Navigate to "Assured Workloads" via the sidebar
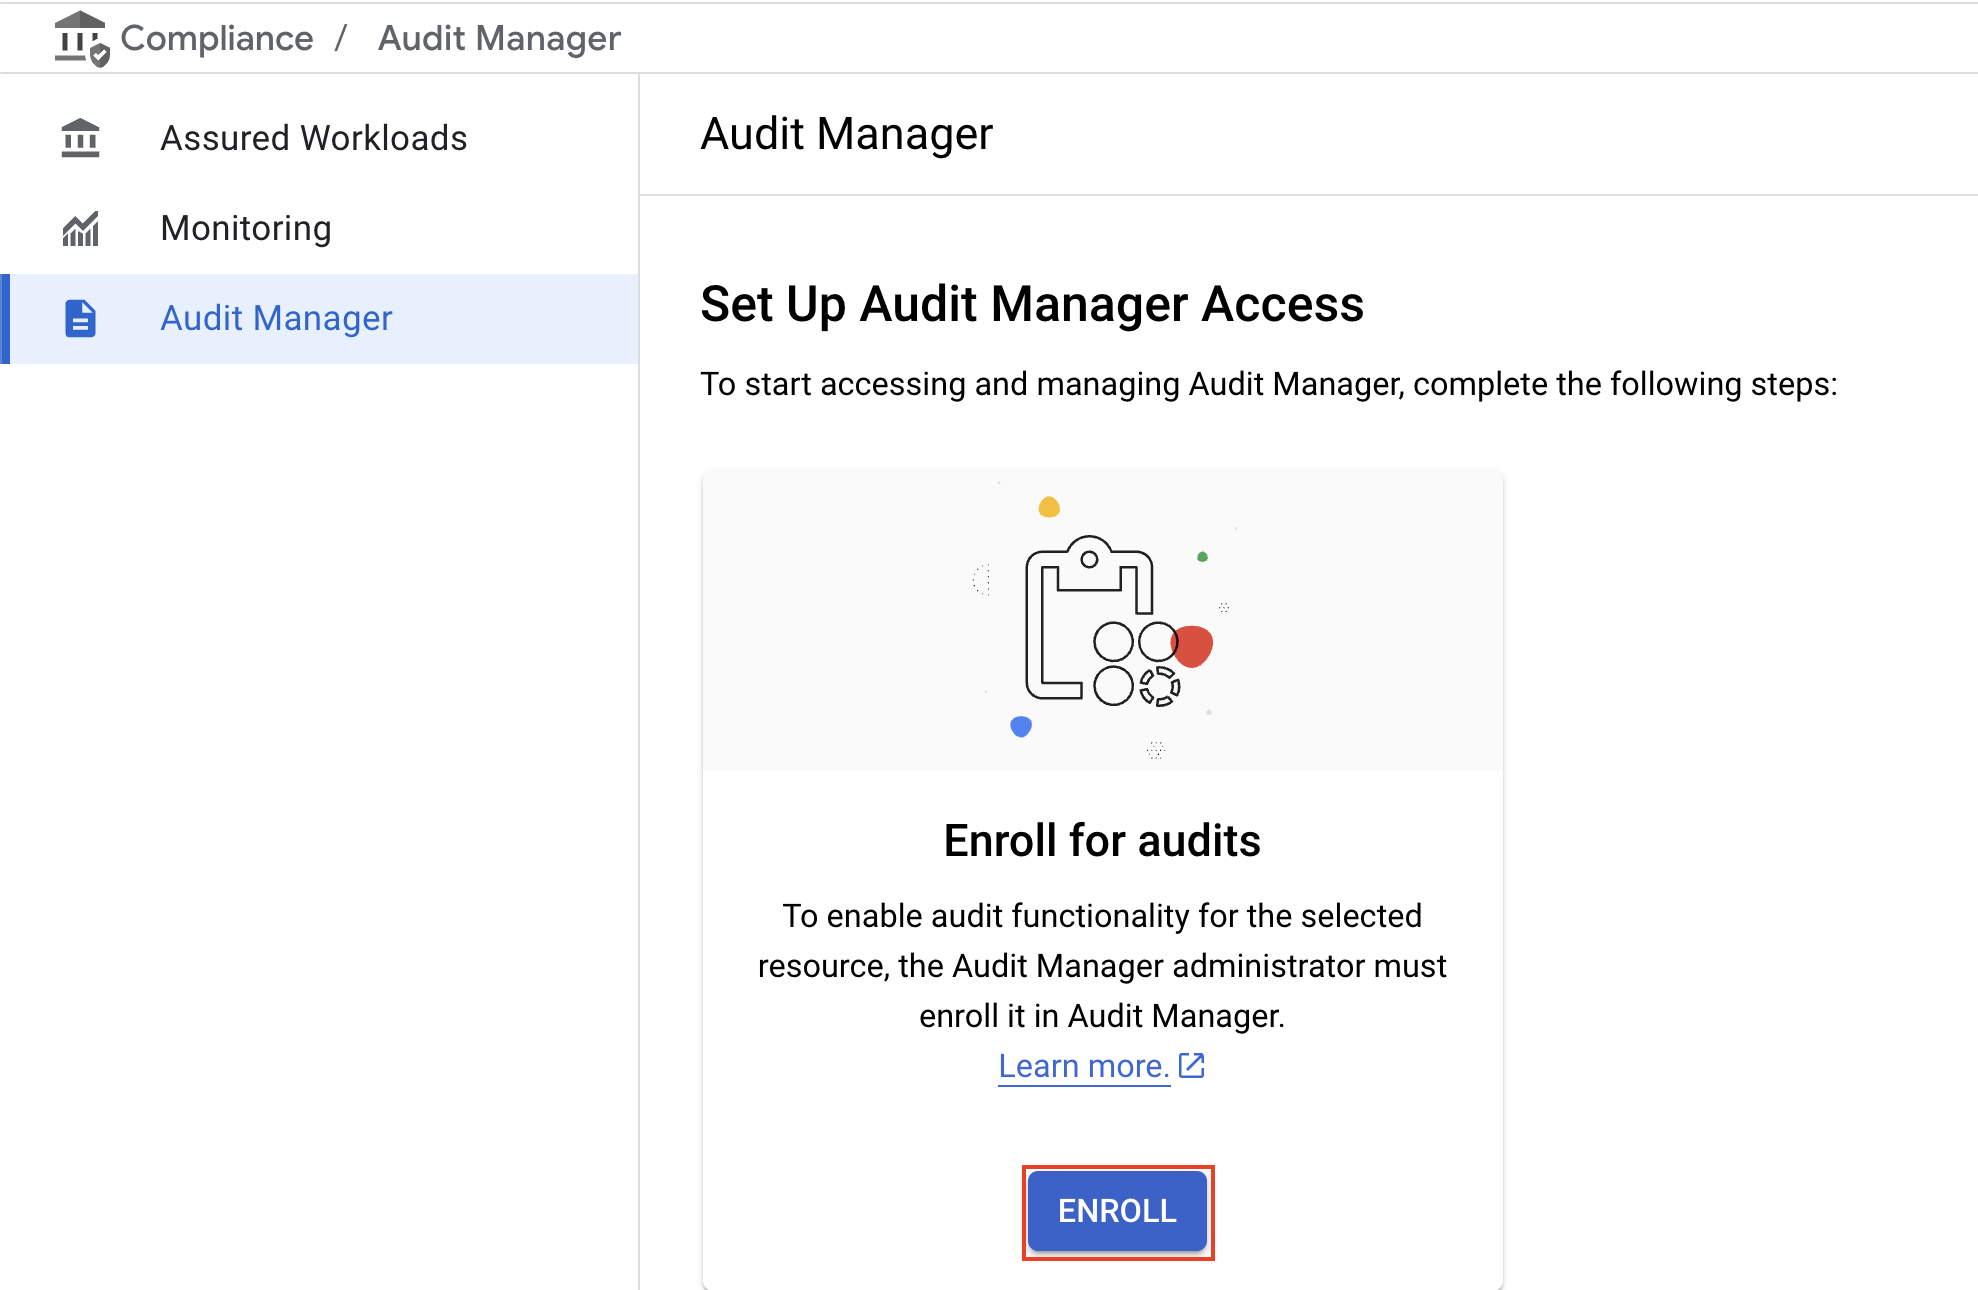 pos(313,137)
